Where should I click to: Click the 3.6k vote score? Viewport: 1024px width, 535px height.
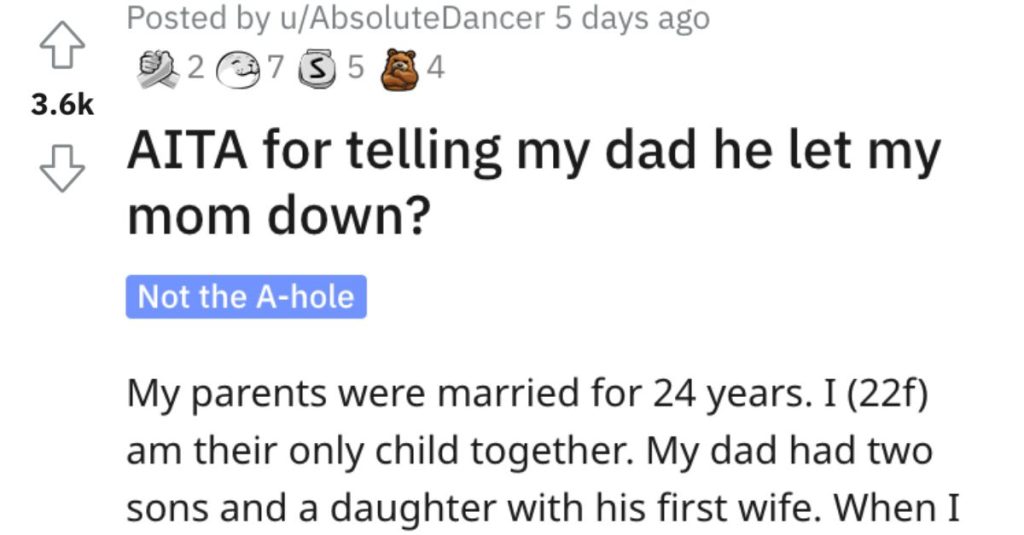(x=62, y=105)
